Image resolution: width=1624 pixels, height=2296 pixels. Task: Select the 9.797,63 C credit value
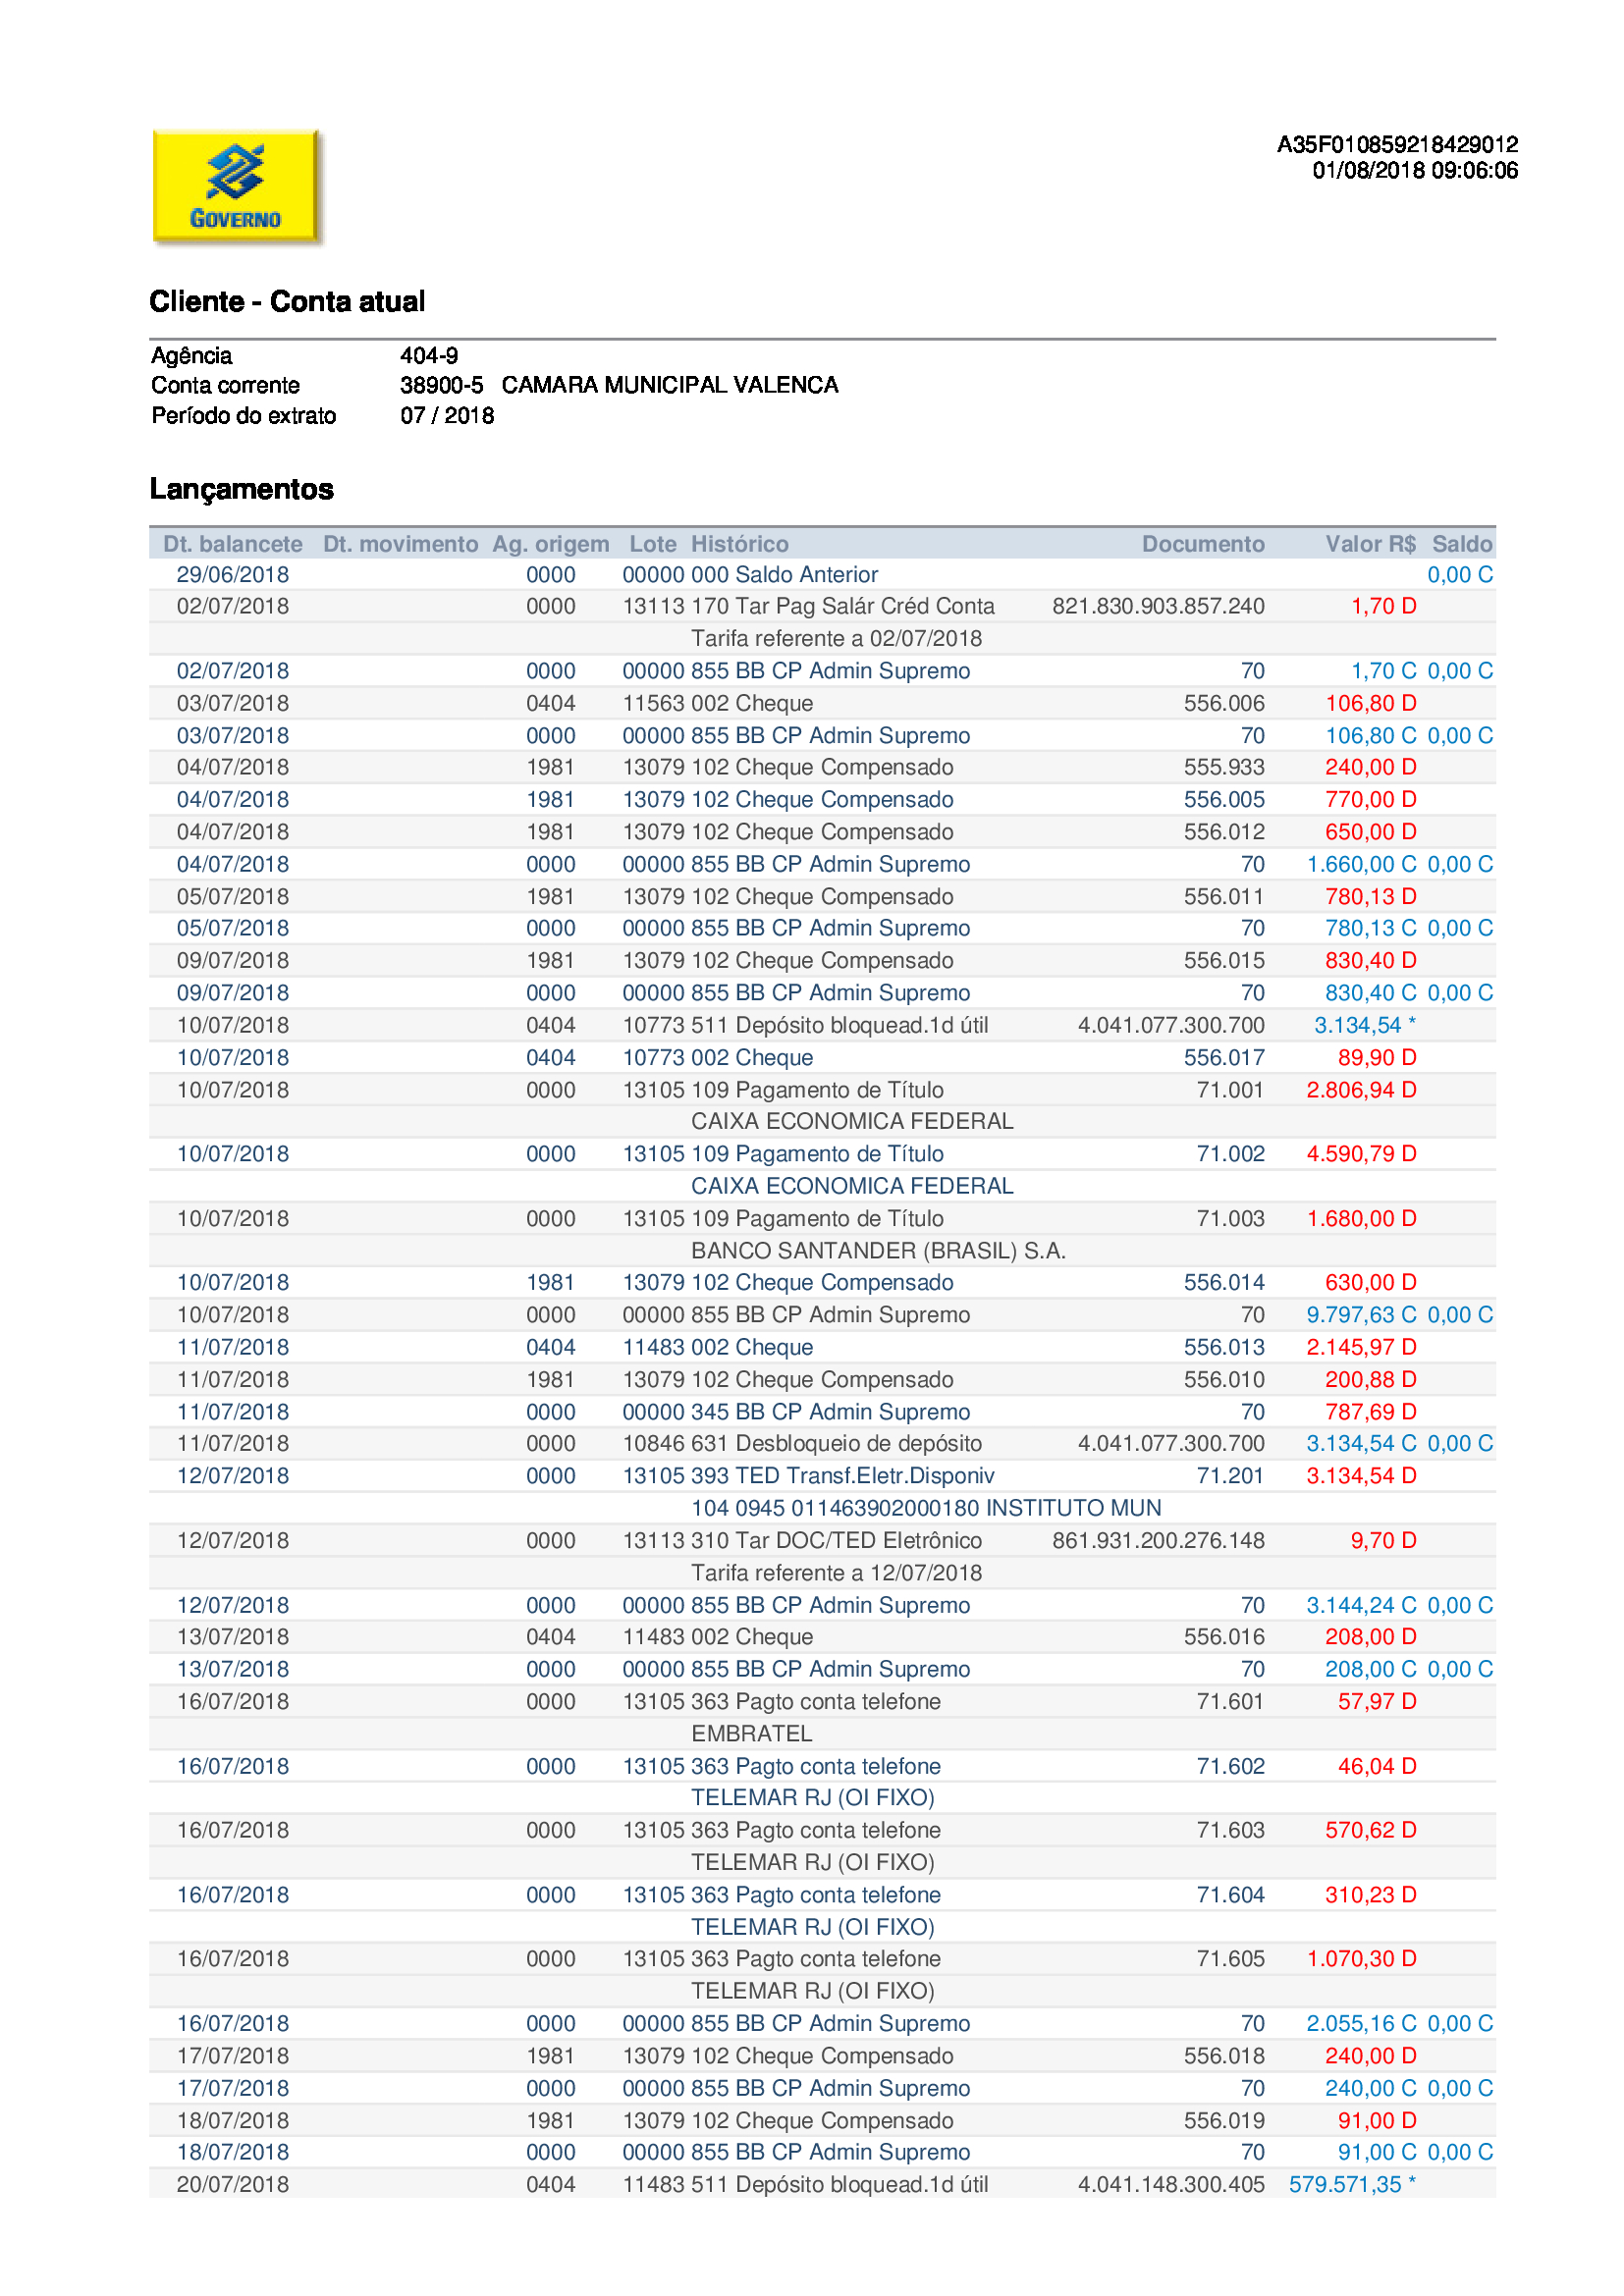pyautogui.click(x=1360, y=1315)
